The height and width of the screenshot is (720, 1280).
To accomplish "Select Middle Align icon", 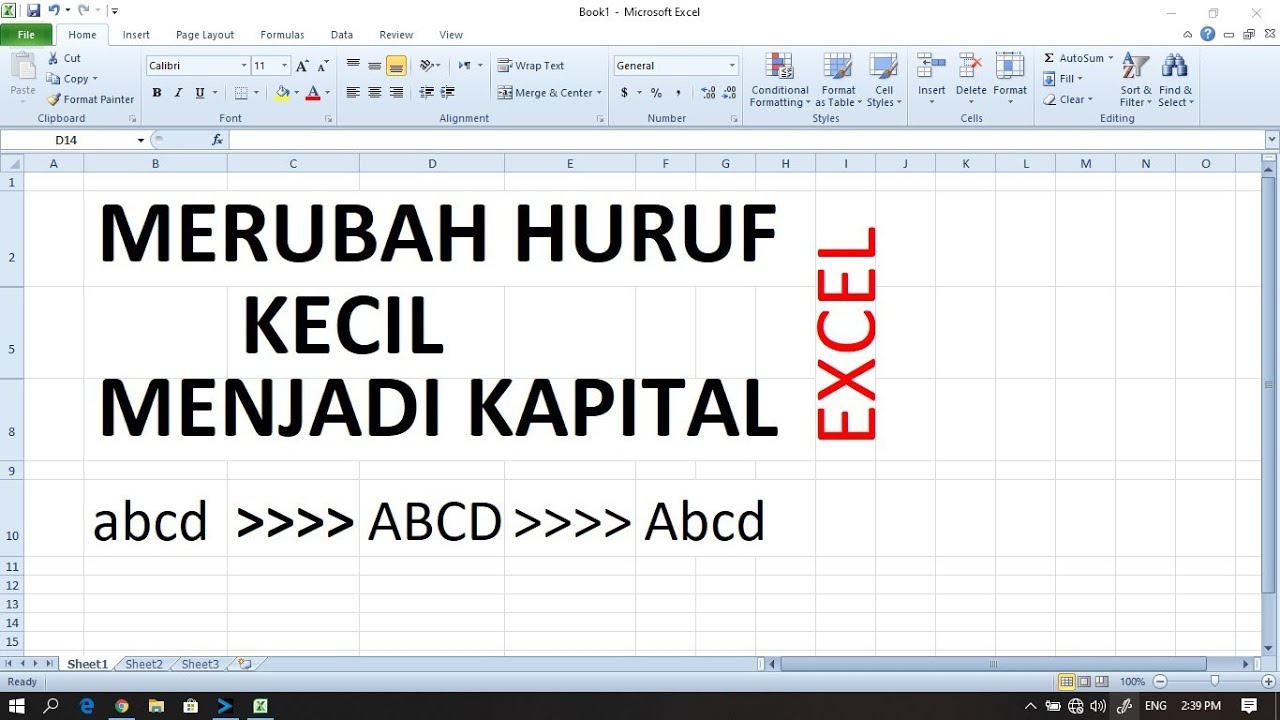I will (x=374, y=66).
